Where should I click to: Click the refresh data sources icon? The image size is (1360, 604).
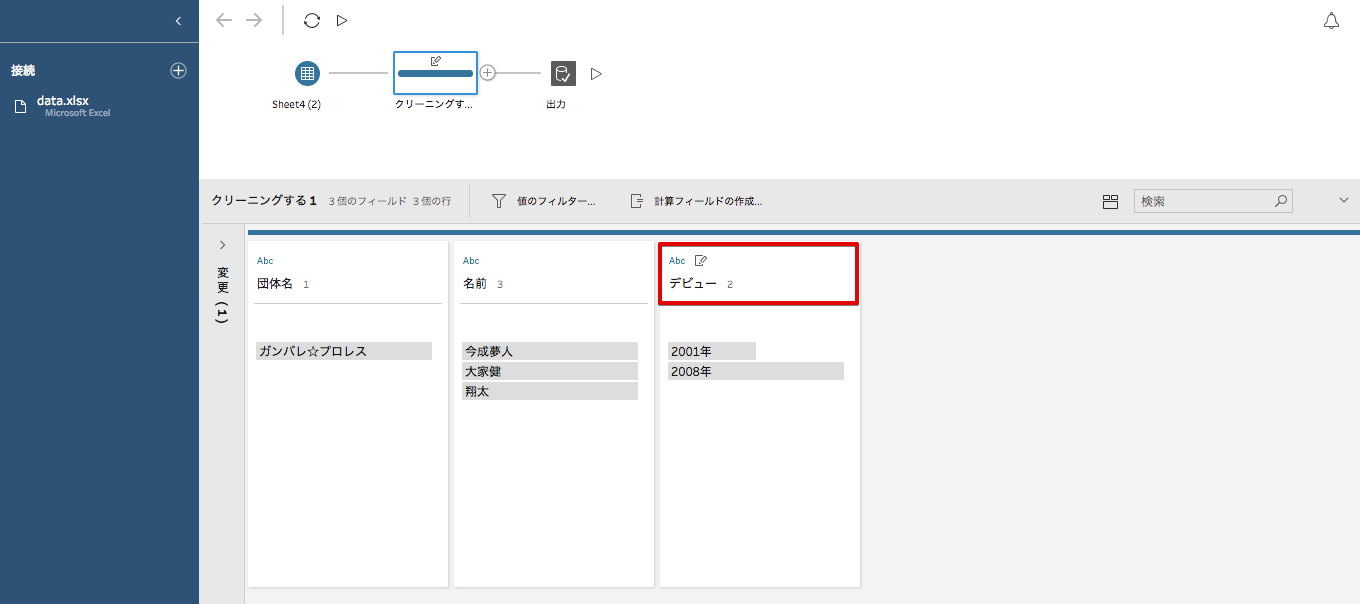311,19
